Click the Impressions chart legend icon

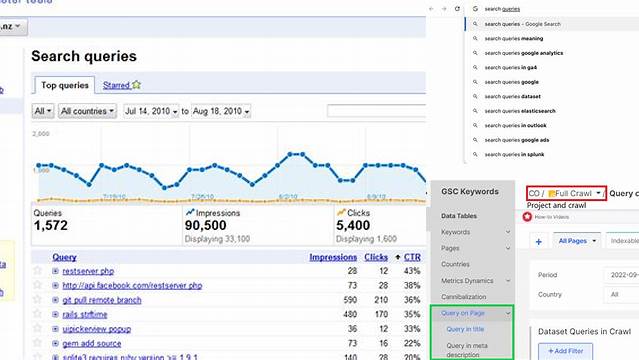190,212
